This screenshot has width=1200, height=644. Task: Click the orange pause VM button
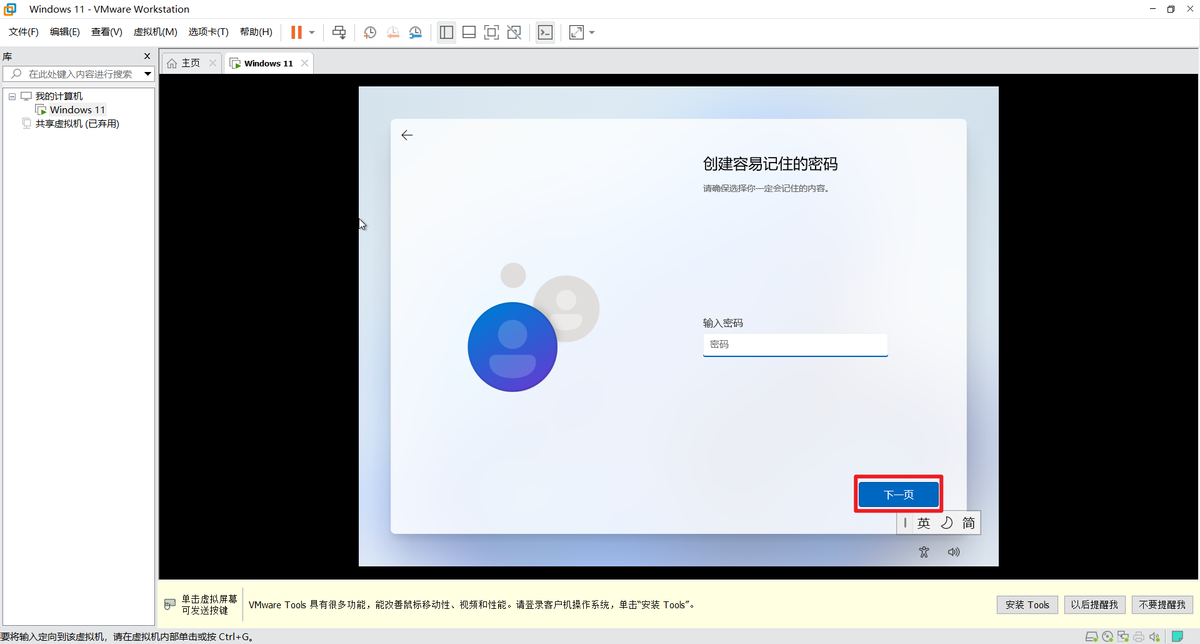pyautogui.click(x=296, y=32)
